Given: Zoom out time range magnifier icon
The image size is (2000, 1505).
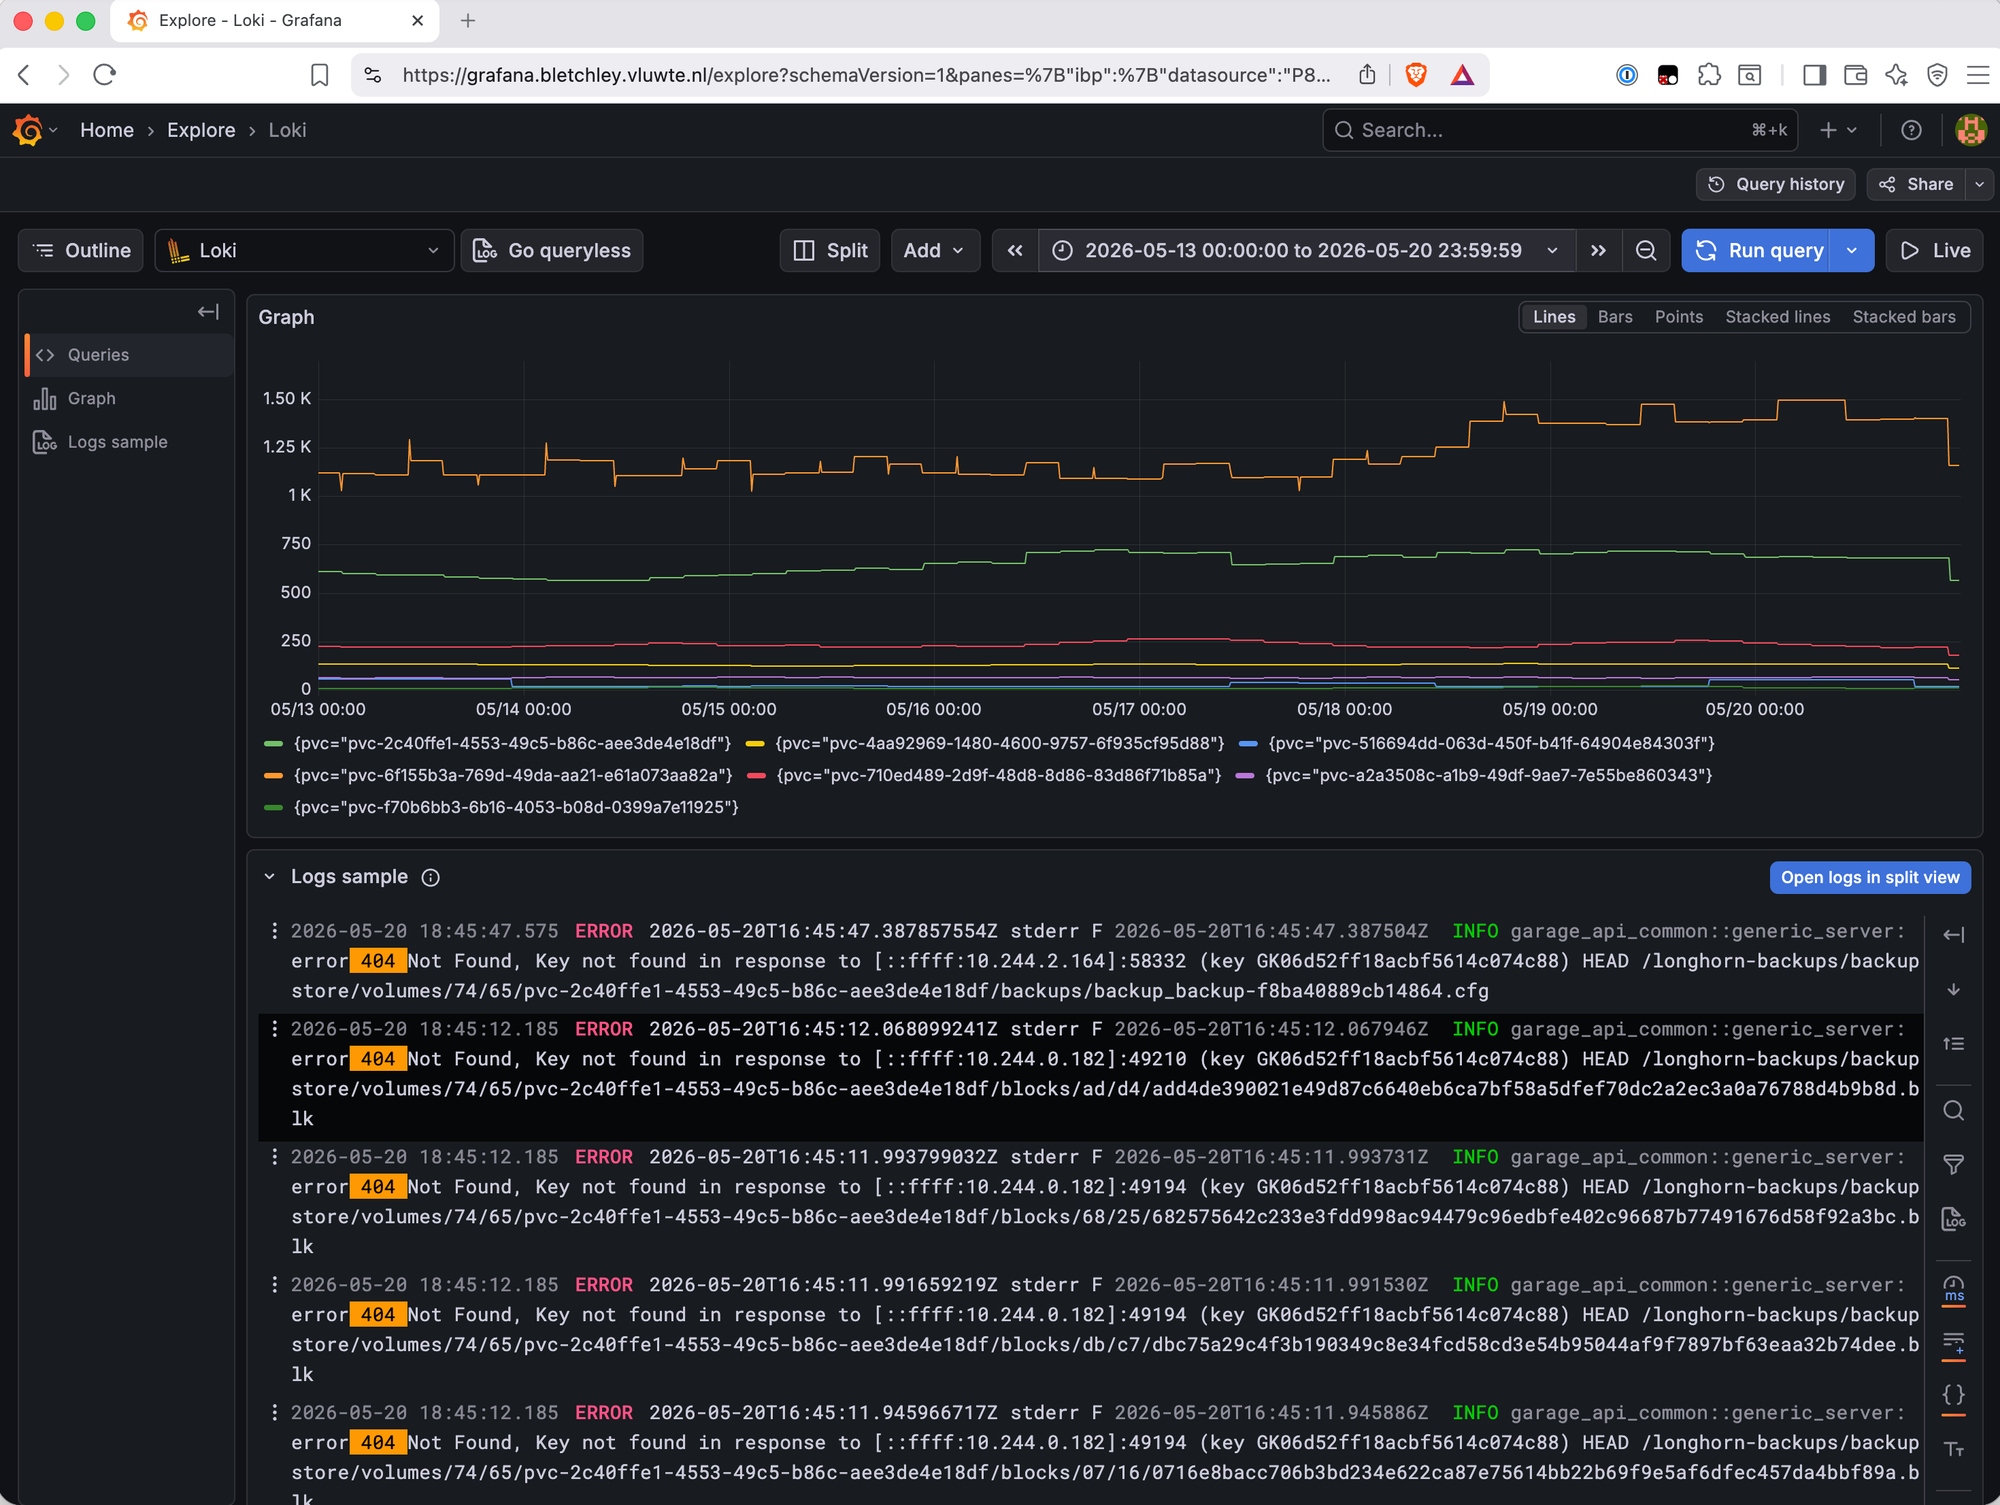Looking at the screenshot, I should tap(1646, 250).
